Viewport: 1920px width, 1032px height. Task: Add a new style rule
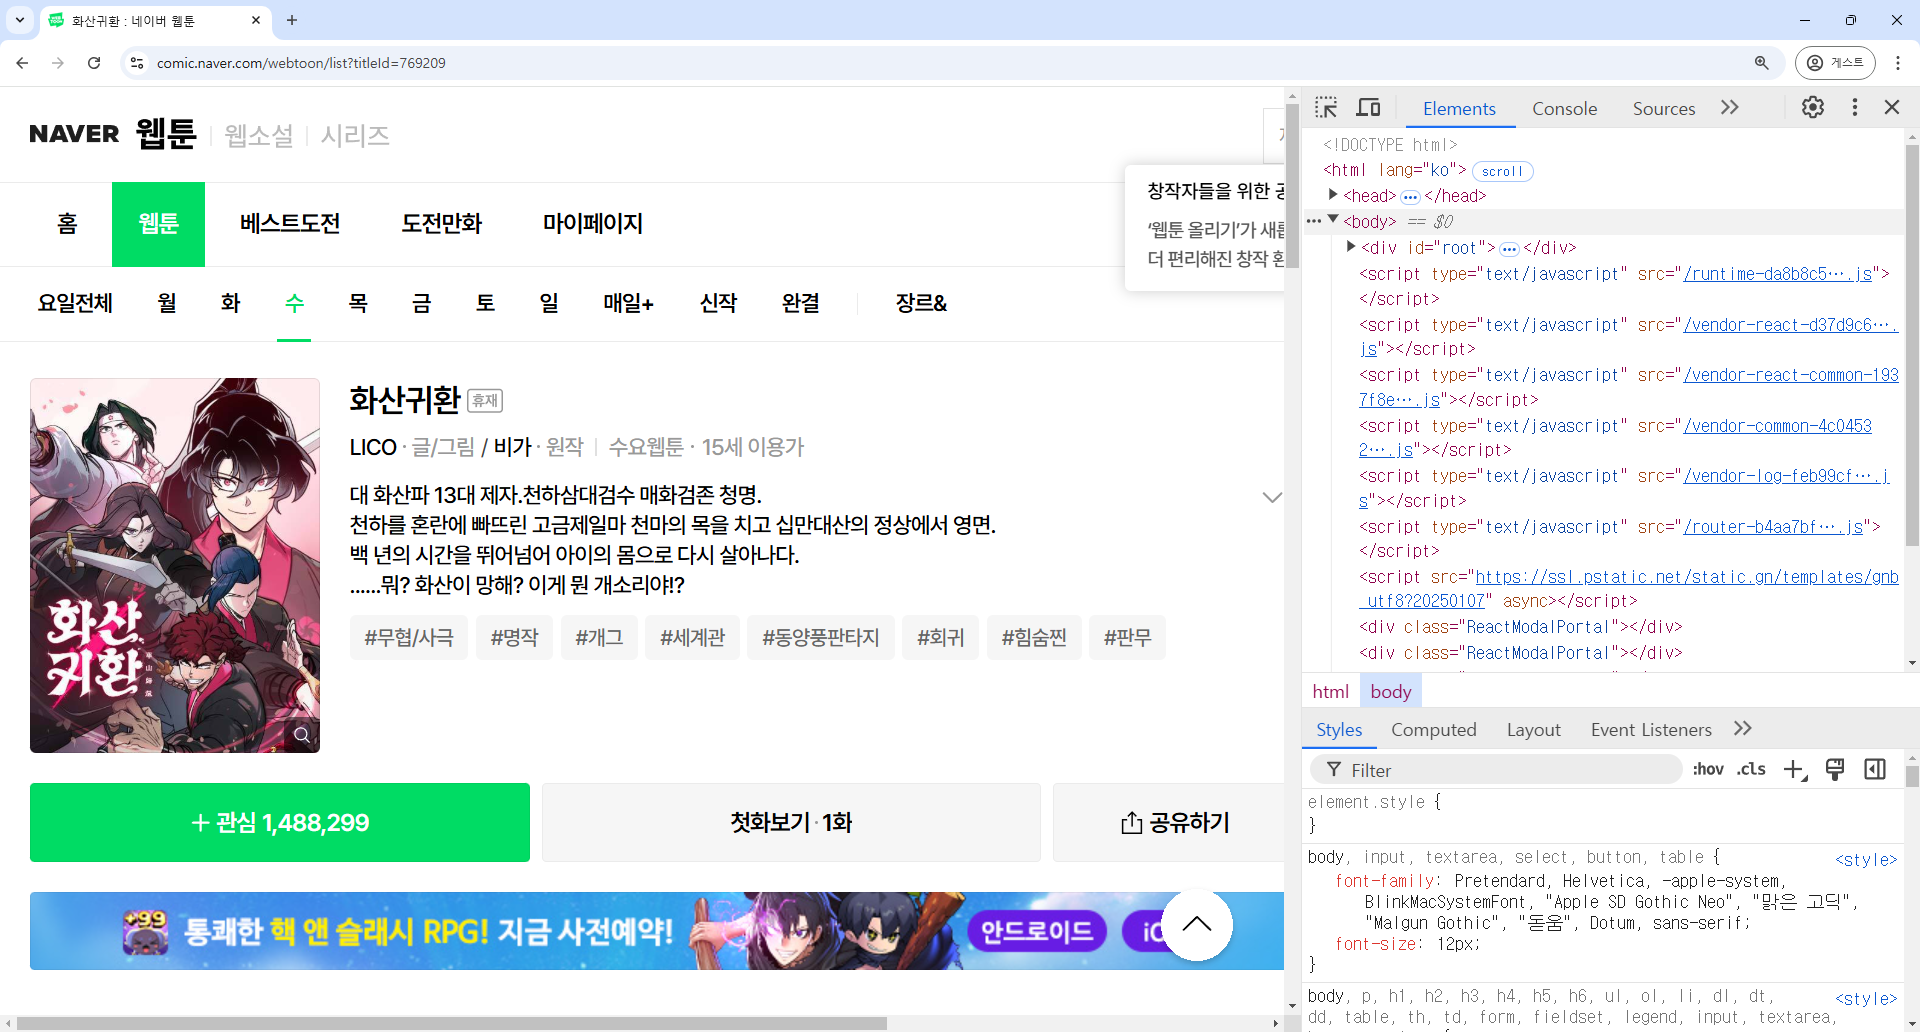pos(1795,769)
